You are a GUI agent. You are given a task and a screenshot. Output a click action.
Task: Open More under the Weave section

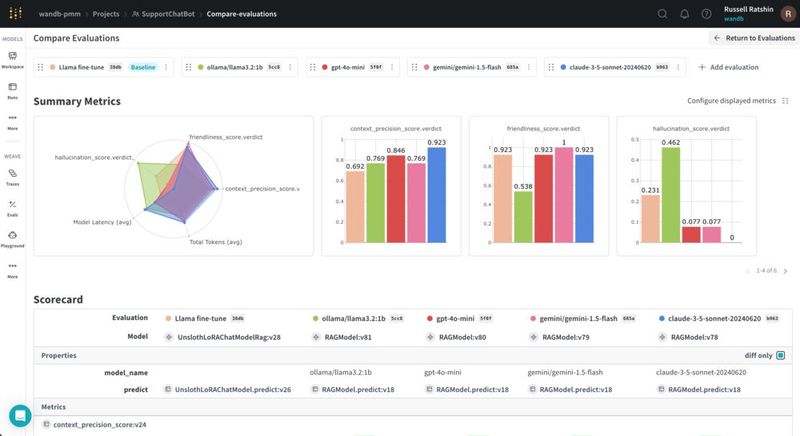coord(12,270)
